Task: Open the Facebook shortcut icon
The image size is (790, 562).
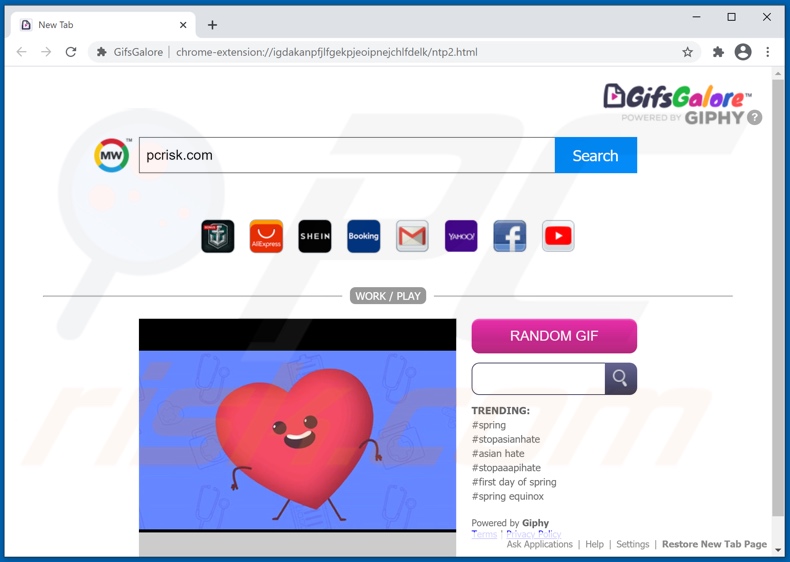Action: coord(509,236)
